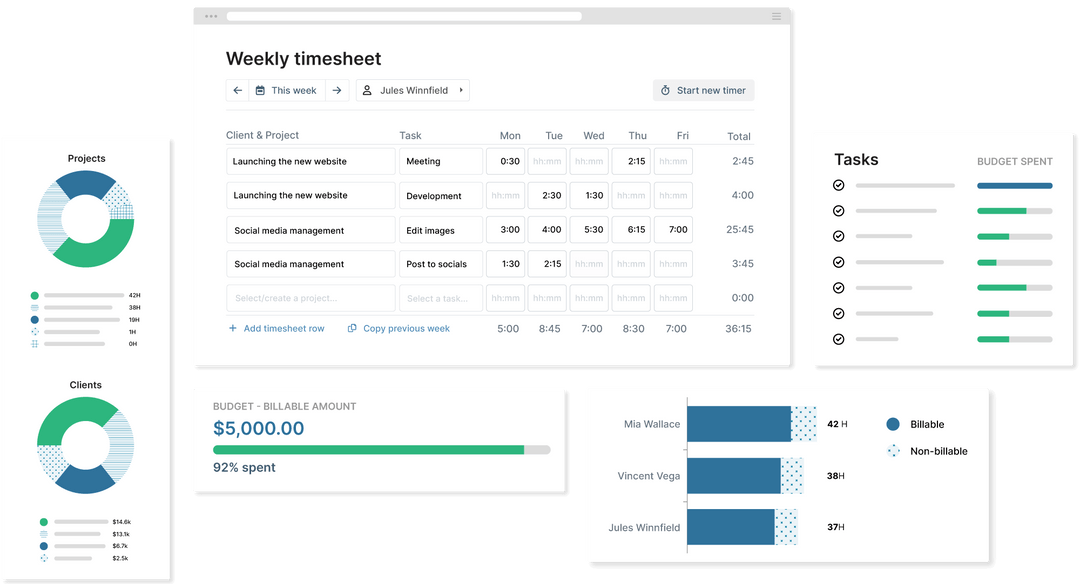Click the plus icon beside Add timesheet row
1080x584 pixels.
pyautogui.click(x=231, y=328)
